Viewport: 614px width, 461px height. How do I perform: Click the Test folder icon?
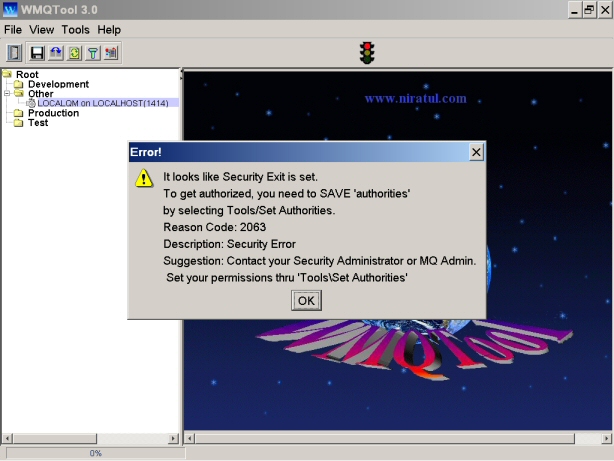point(18,123)
